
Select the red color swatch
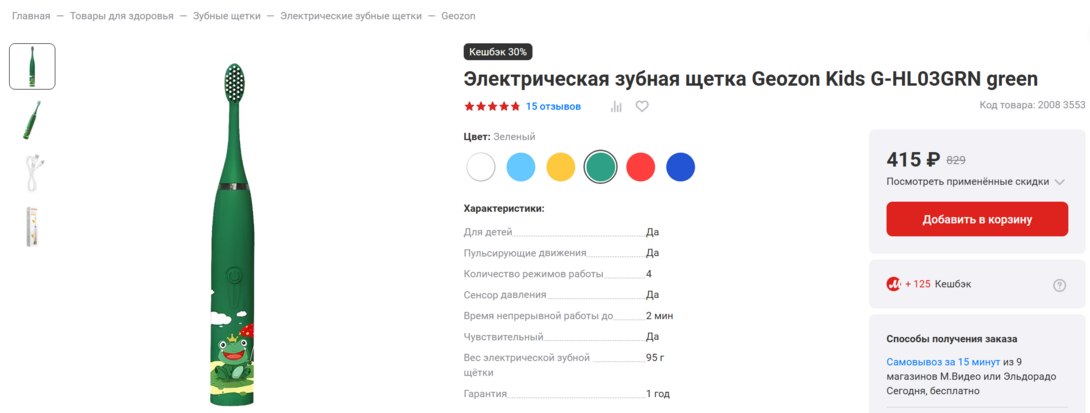point(640,167)
